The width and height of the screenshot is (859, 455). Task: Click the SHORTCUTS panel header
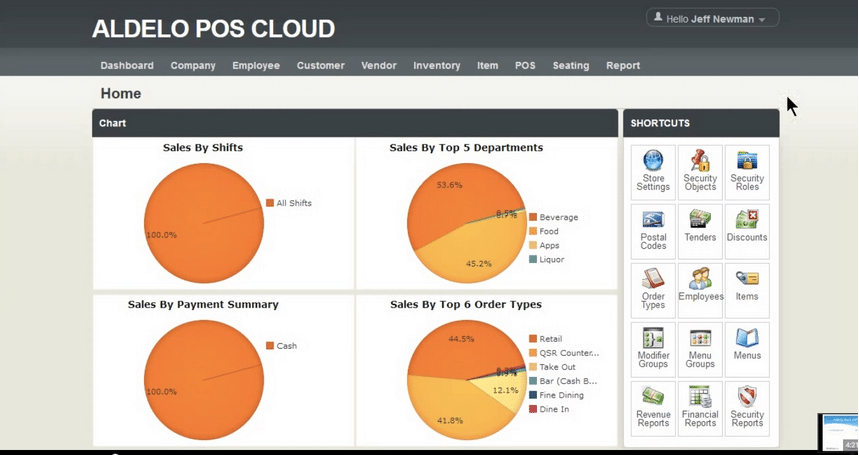pyautogui.click(x=701, y=123)
